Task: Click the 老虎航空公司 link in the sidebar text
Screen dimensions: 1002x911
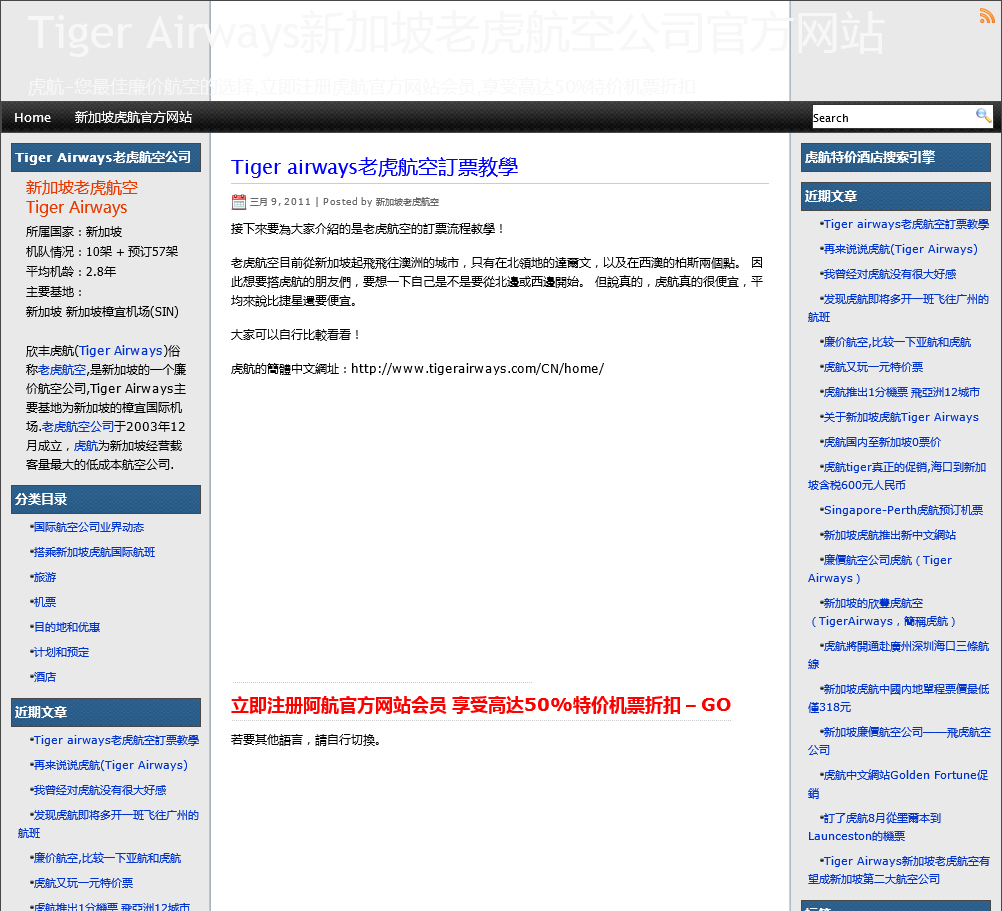Action: pos(78,427)
